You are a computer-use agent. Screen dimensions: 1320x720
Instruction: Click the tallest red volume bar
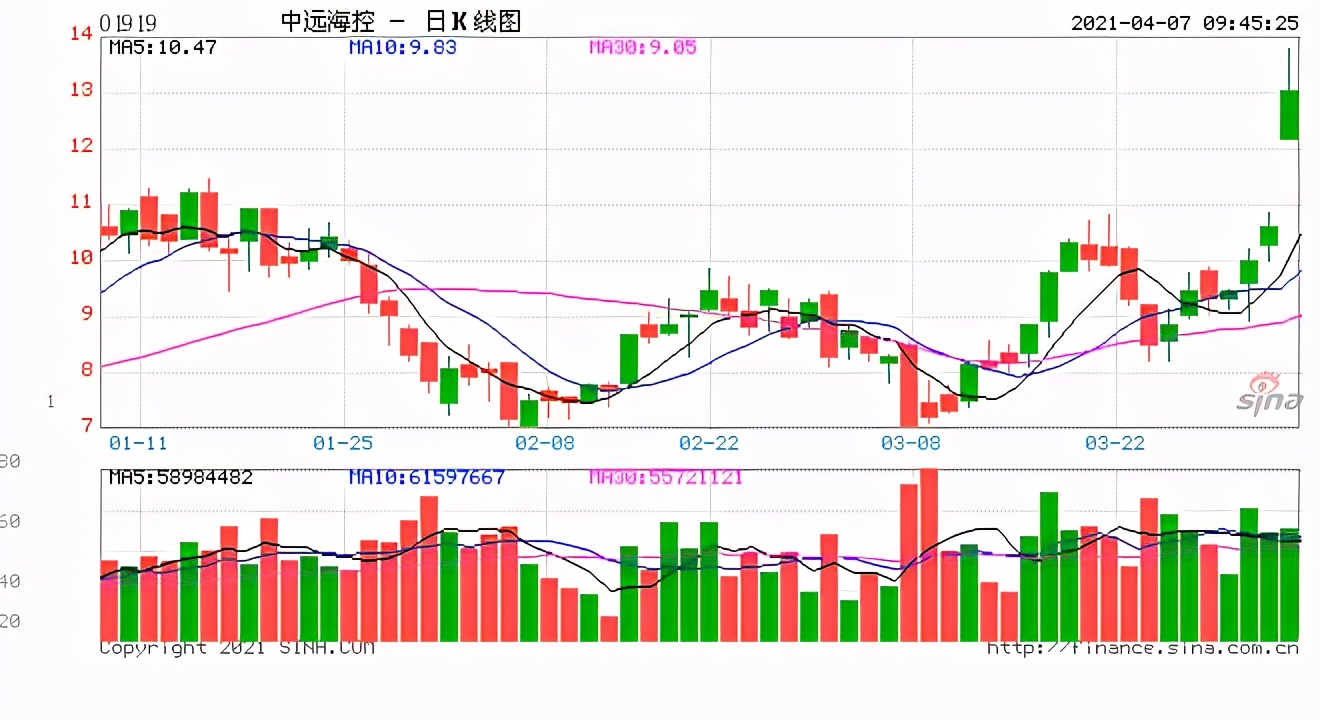click(929, 554)
